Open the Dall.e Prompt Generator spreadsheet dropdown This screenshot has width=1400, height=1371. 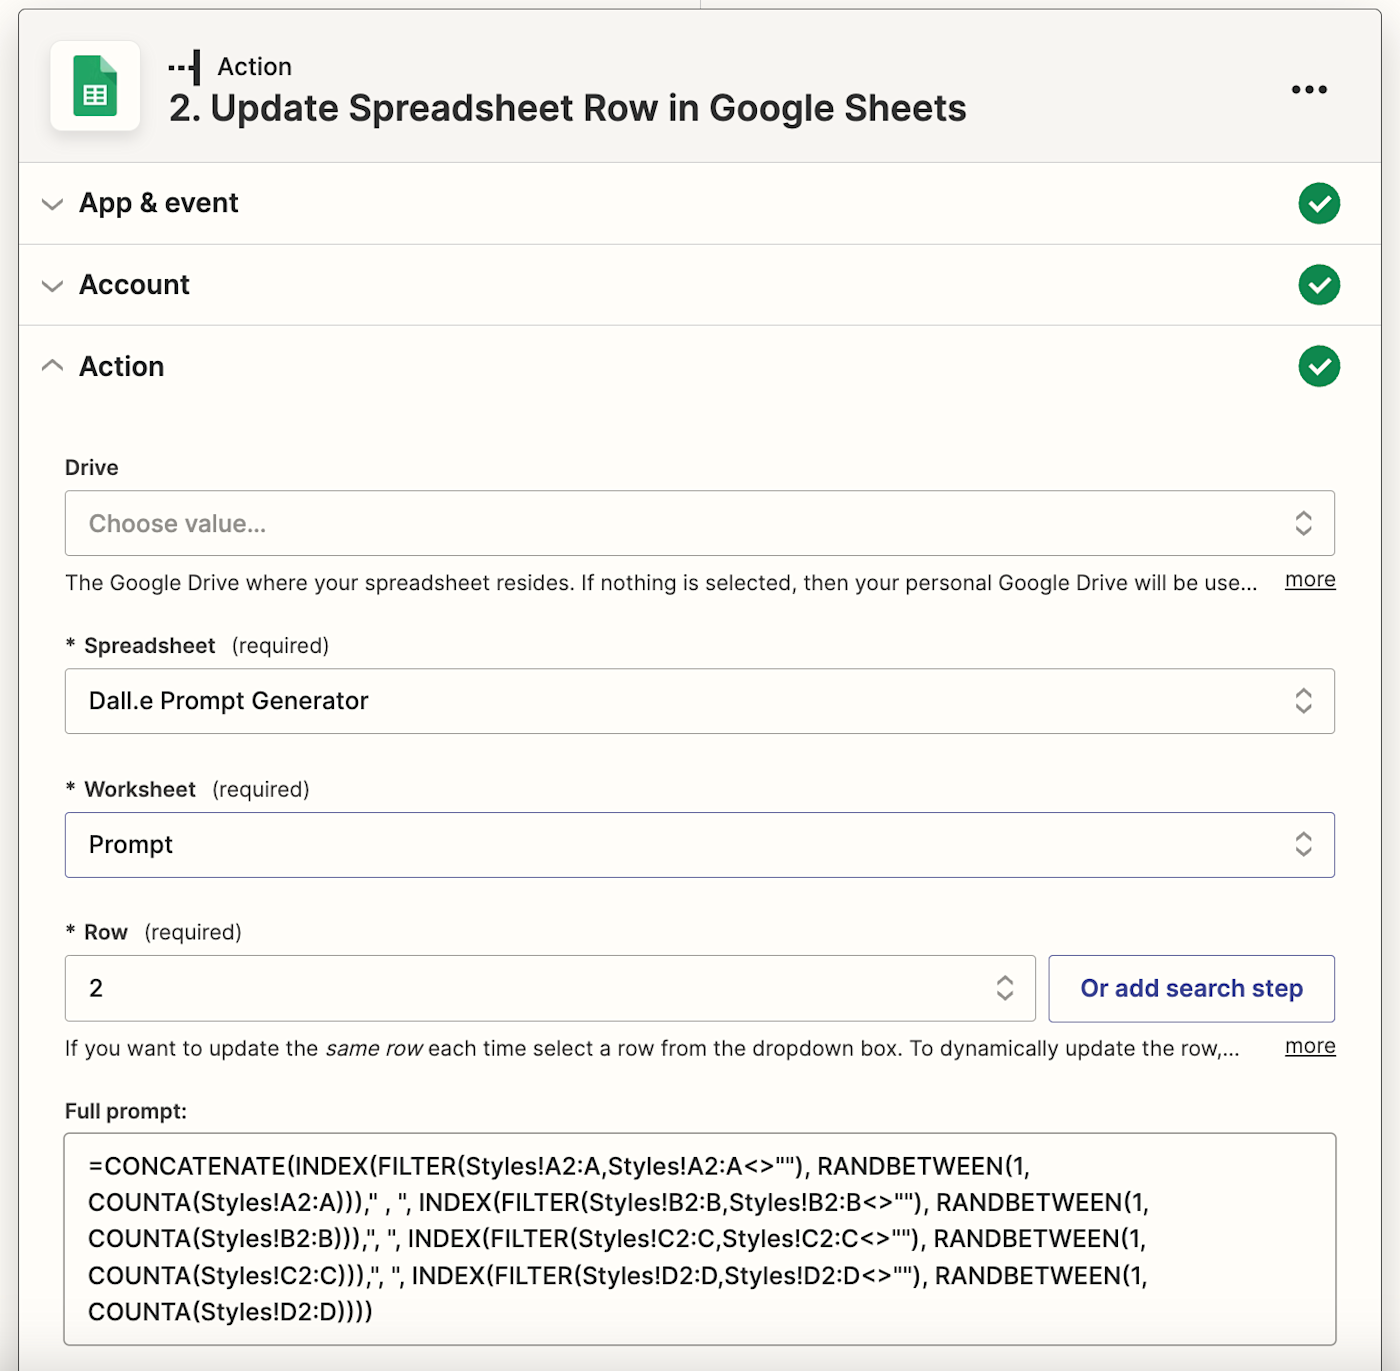pyautogui.click(x=680, y=701)
